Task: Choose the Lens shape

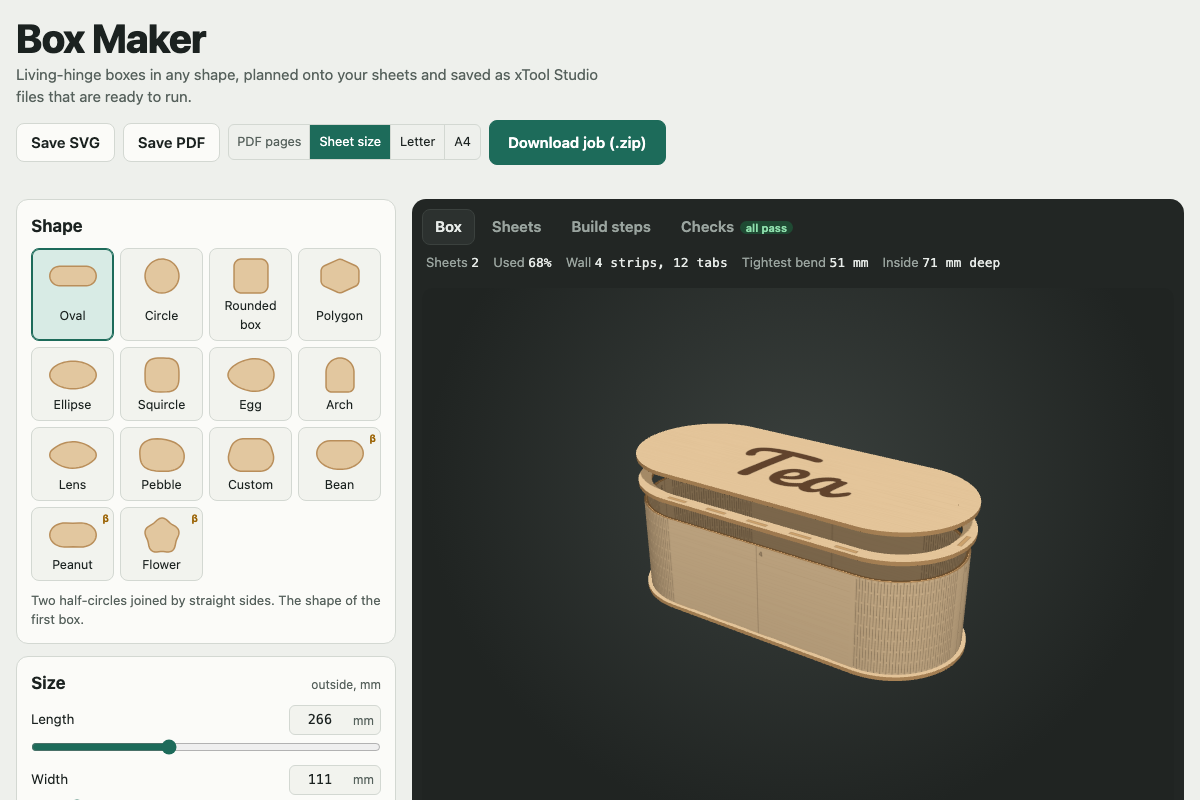Action: [72, 464]
